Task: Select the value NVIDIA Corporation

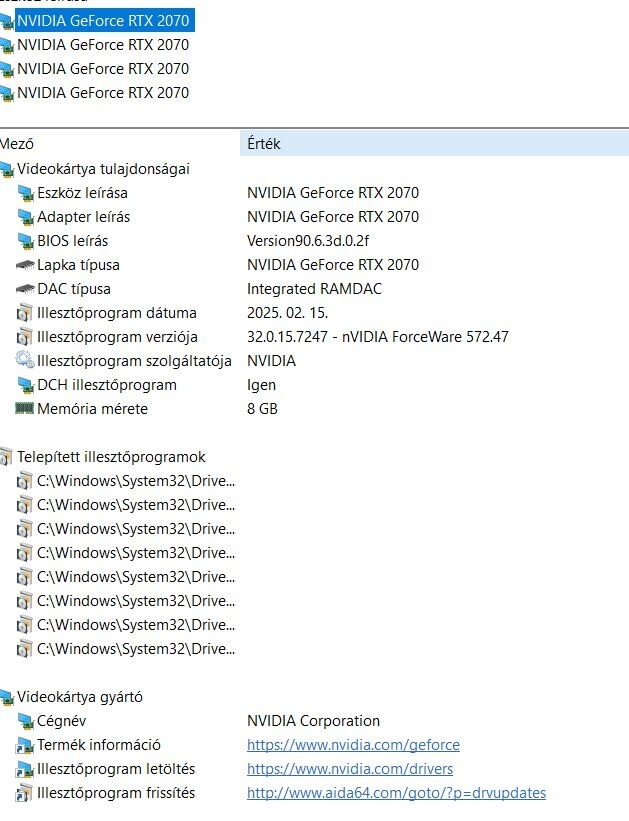Action: (313, 721)
